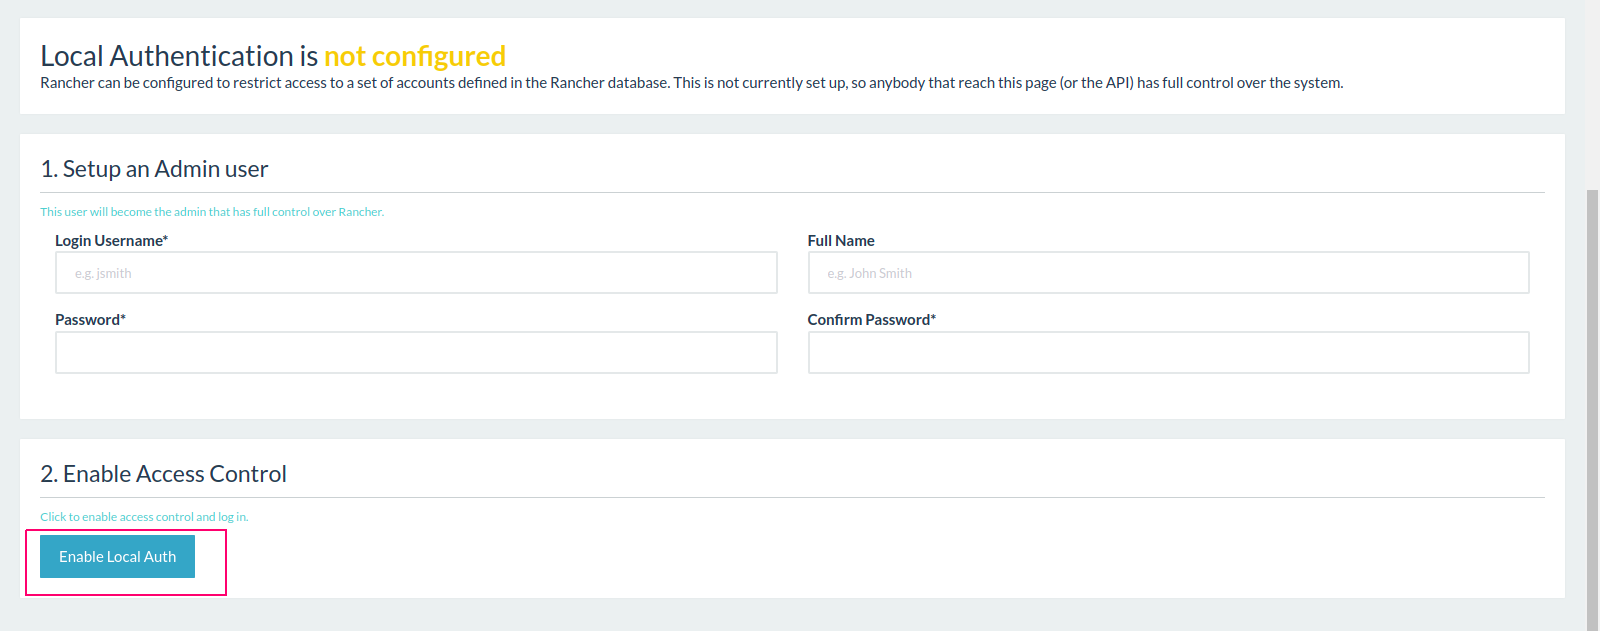Click the '2. Enable Access Control' heading

163,474
